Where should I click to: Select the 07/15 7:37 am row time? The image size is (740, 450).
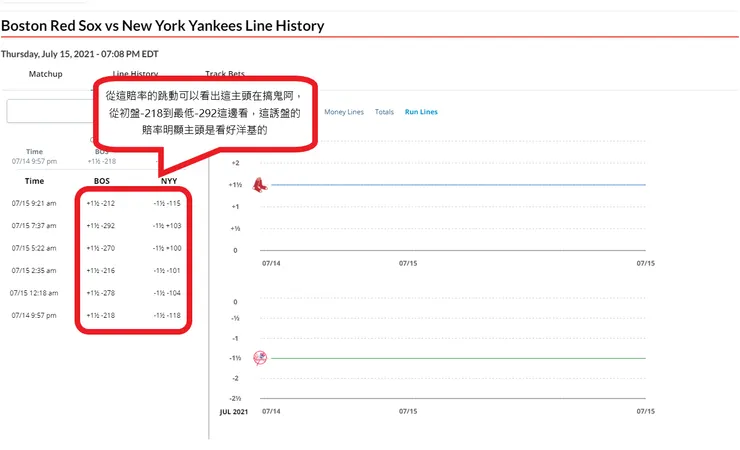pyautogui.click(x=34, y=225)
